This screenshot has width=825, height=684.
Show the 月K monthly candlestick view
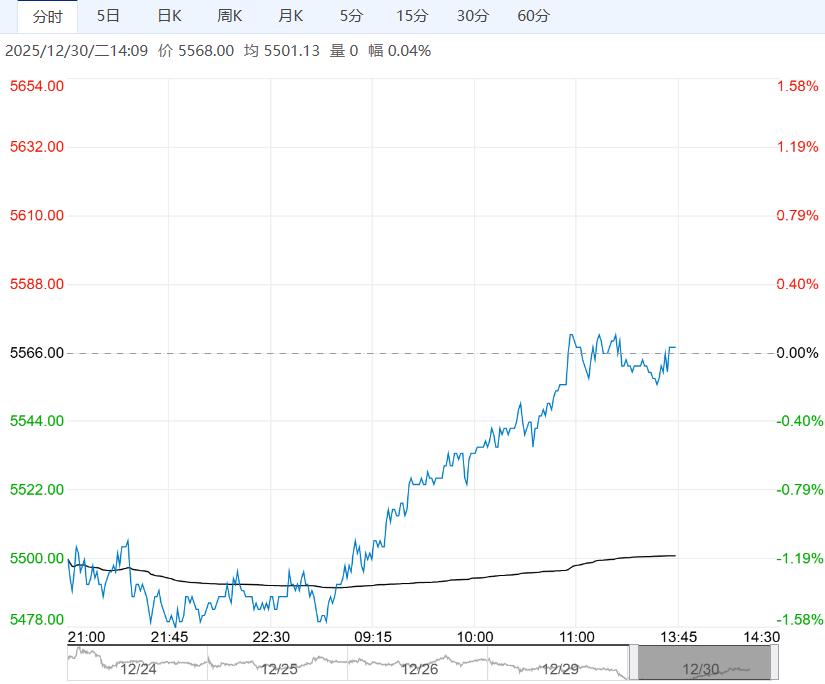tap(291, 16)
